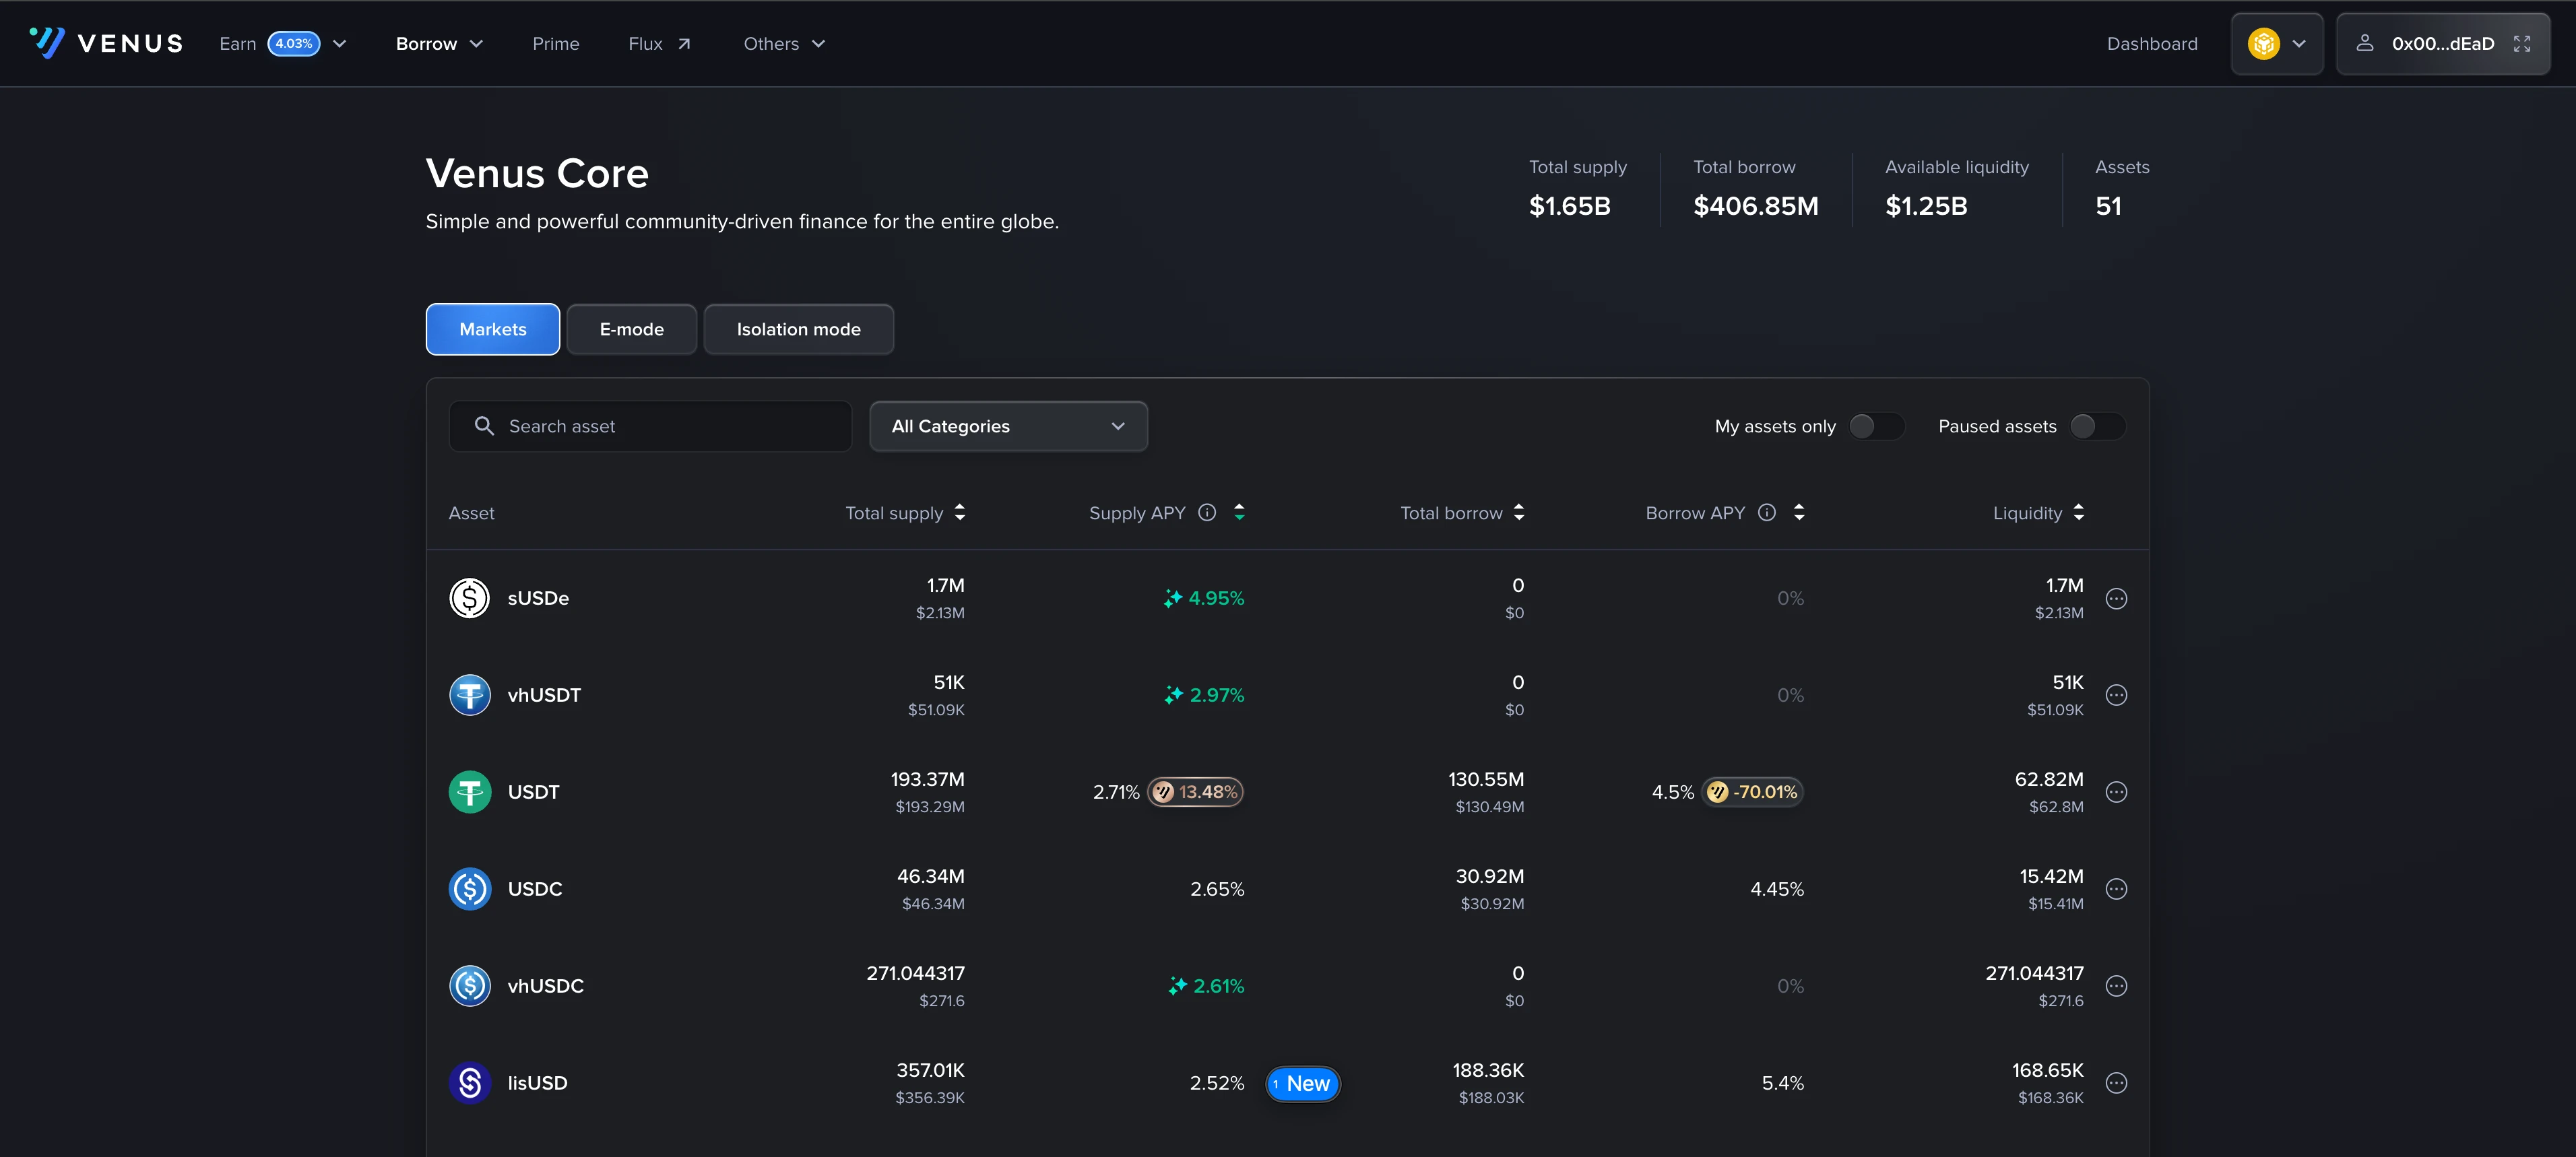Sort by the Total borrow column

(1462, 512)
